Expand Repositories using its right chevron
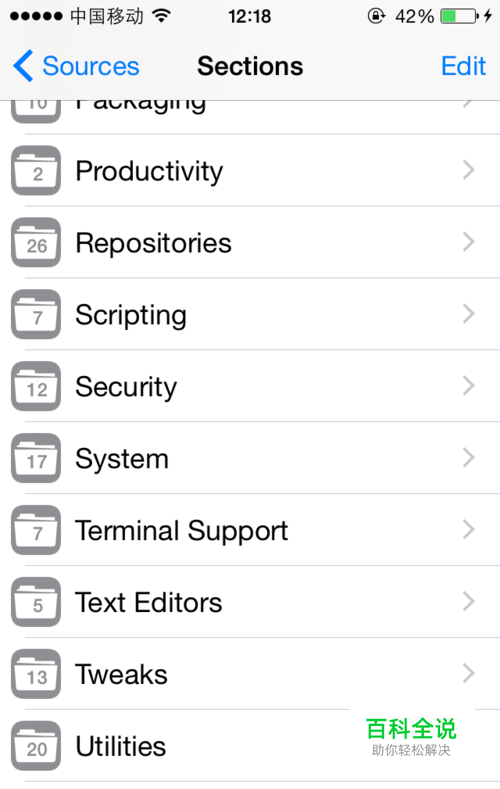The width and height of the screenshot is (500, 789). (468, 242)
